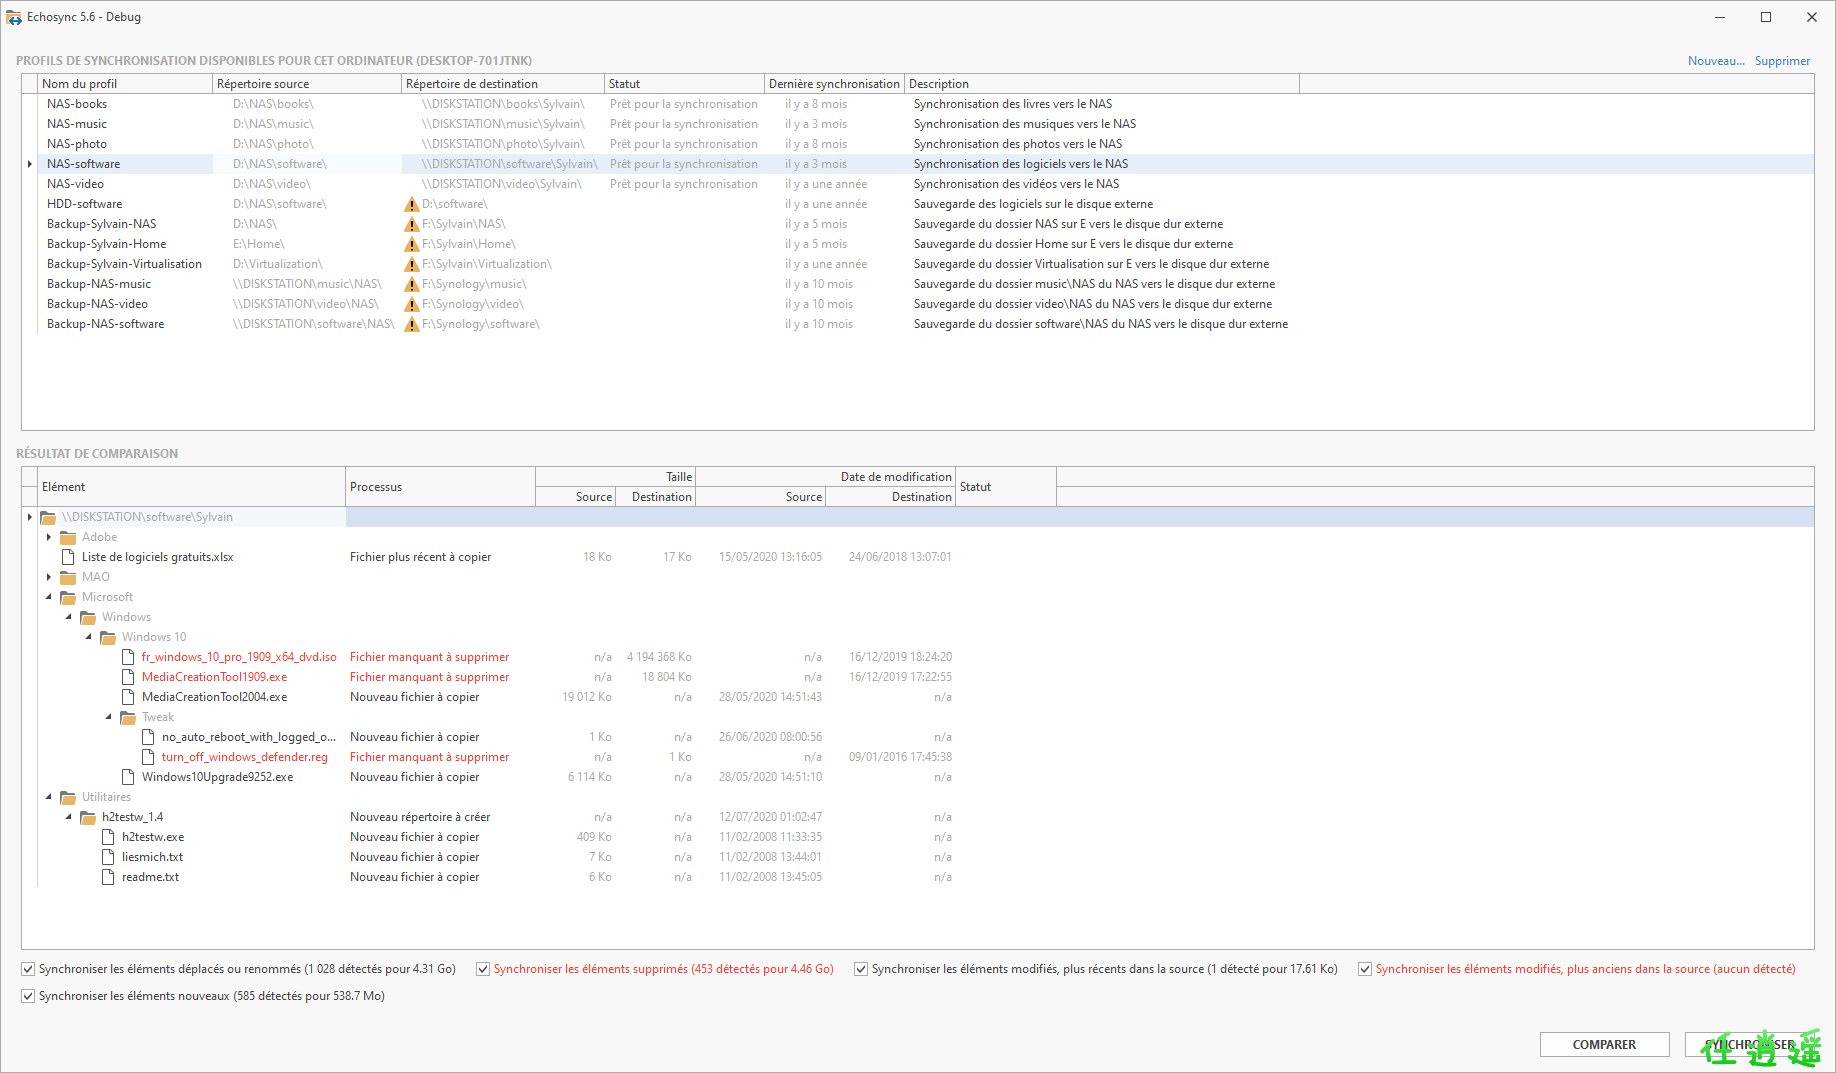Screen dimensions: 1836x1073
Task: Expand the Adobe folder node
Action: pyautogui.click(x=49, y=537)
